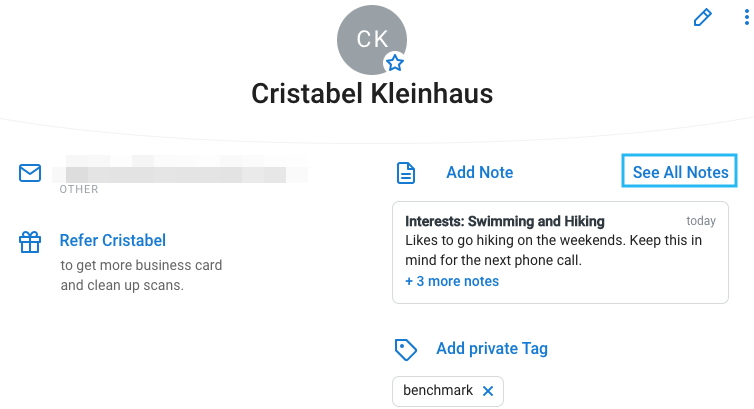Click the envelope email icon

[30, 173]
